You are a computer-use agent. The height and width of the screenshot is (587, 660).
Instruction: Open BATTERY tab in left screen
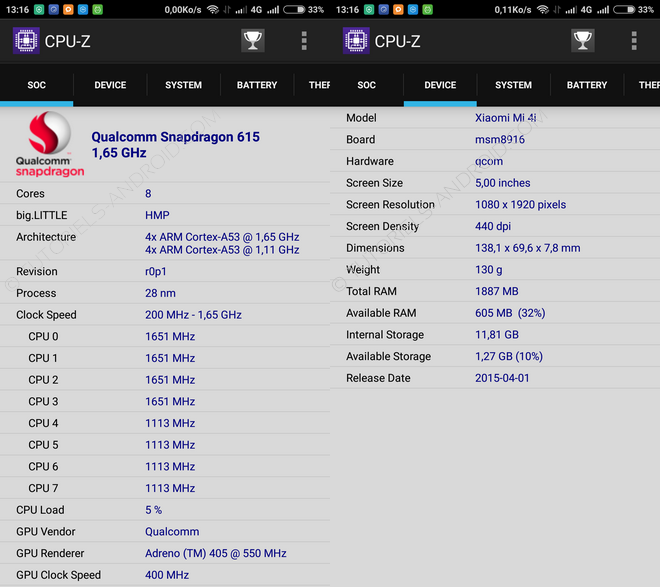[257, 85]
